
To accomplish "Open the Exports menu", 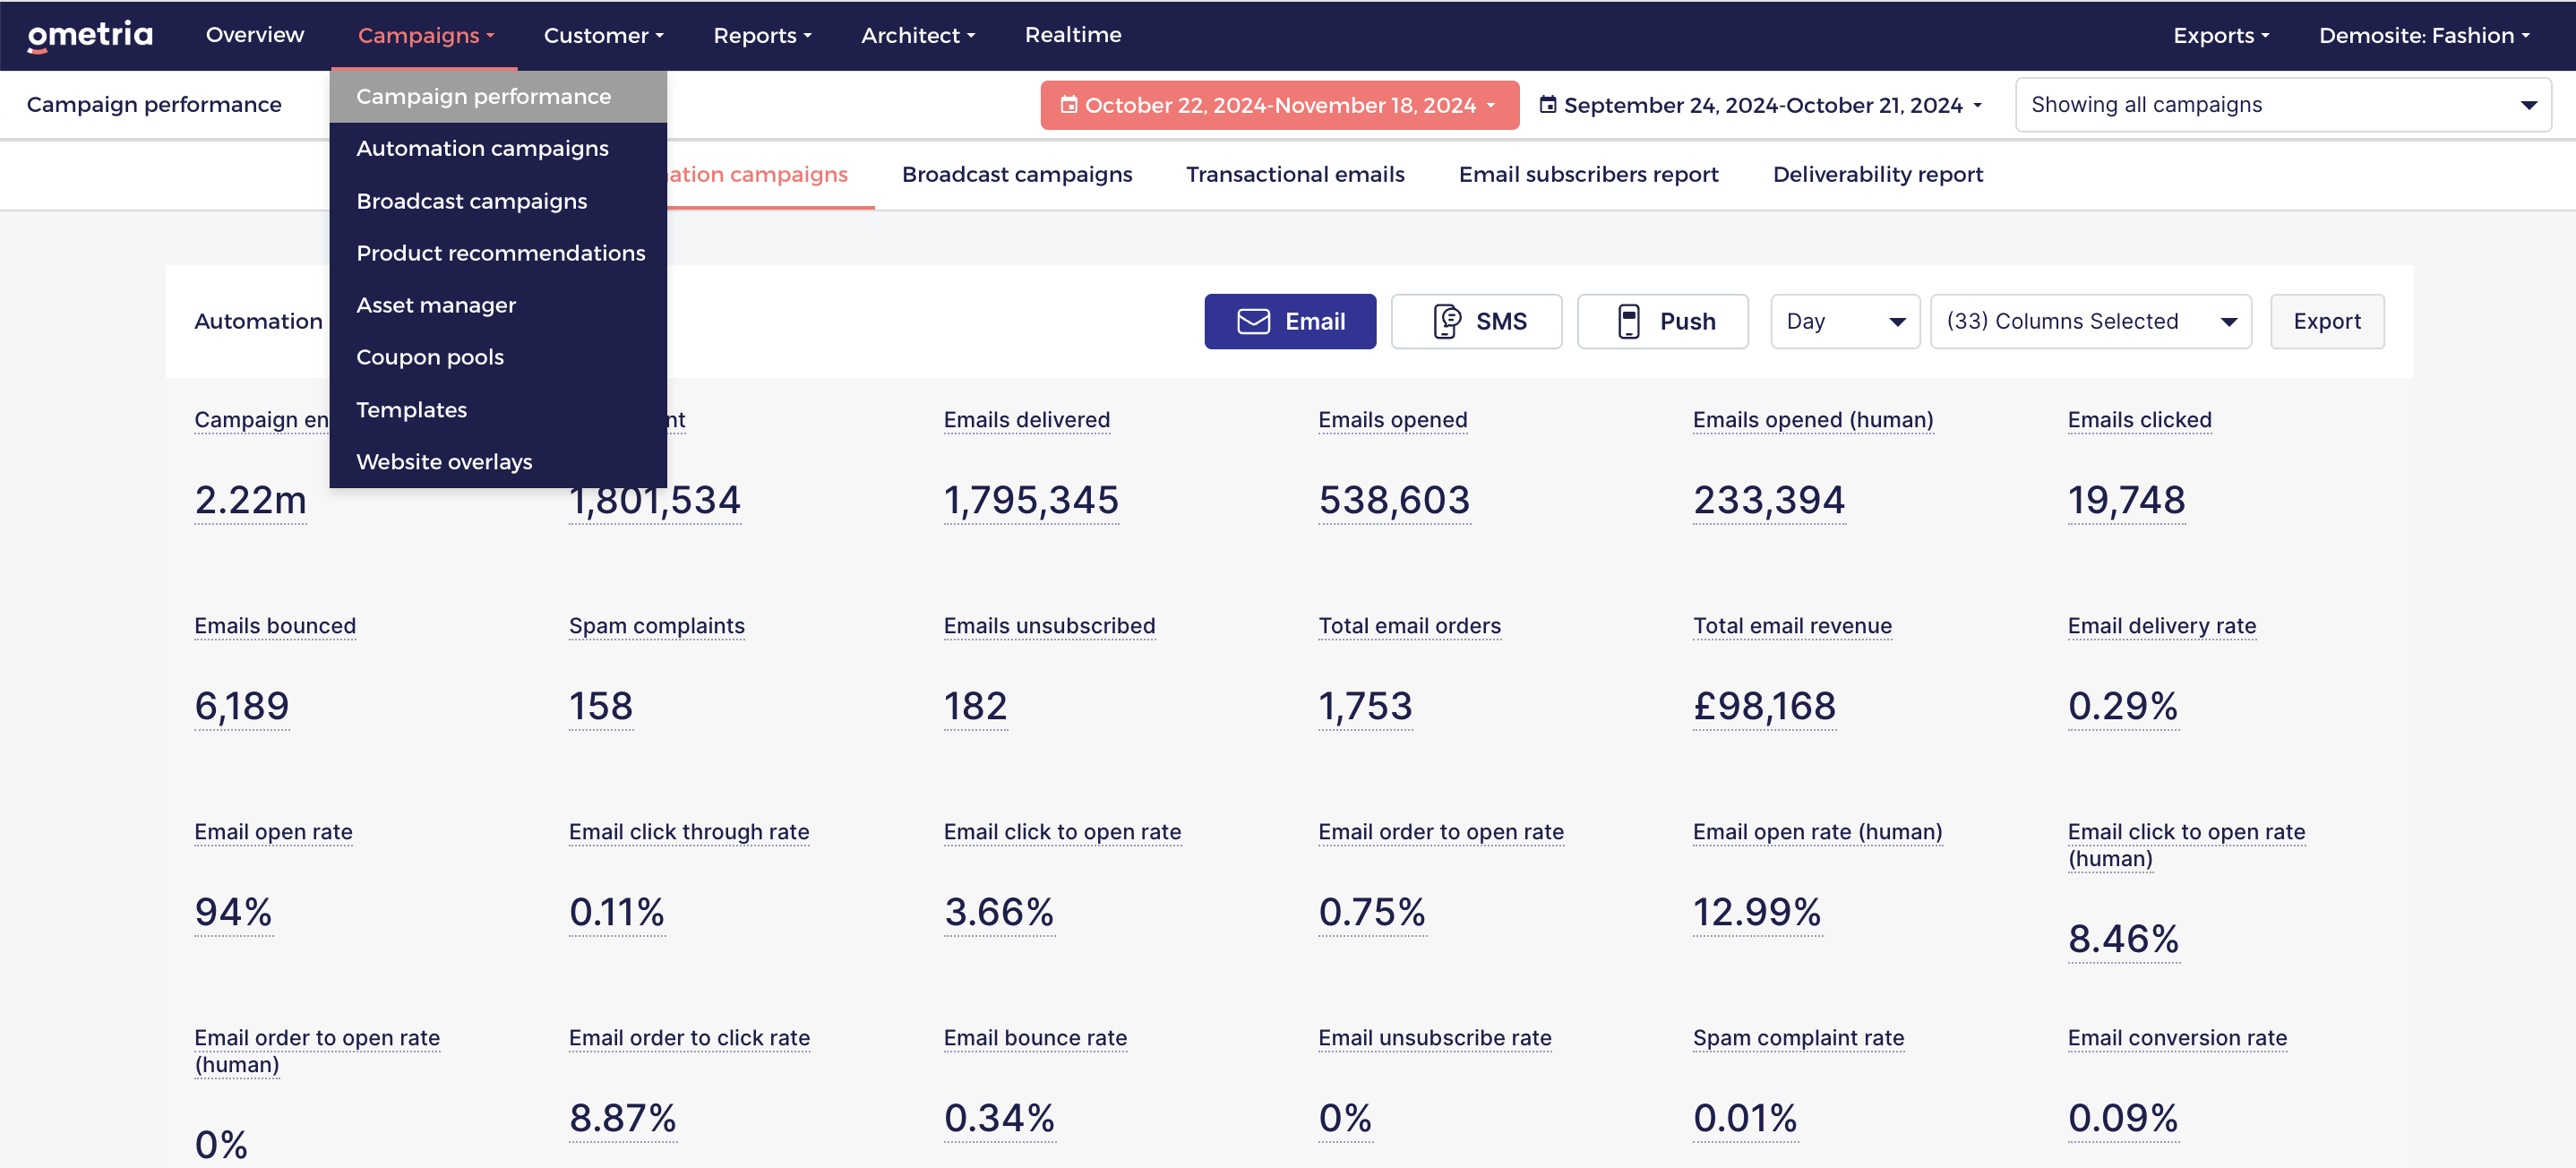I will pyautogui.click(x=2220, y=35).
